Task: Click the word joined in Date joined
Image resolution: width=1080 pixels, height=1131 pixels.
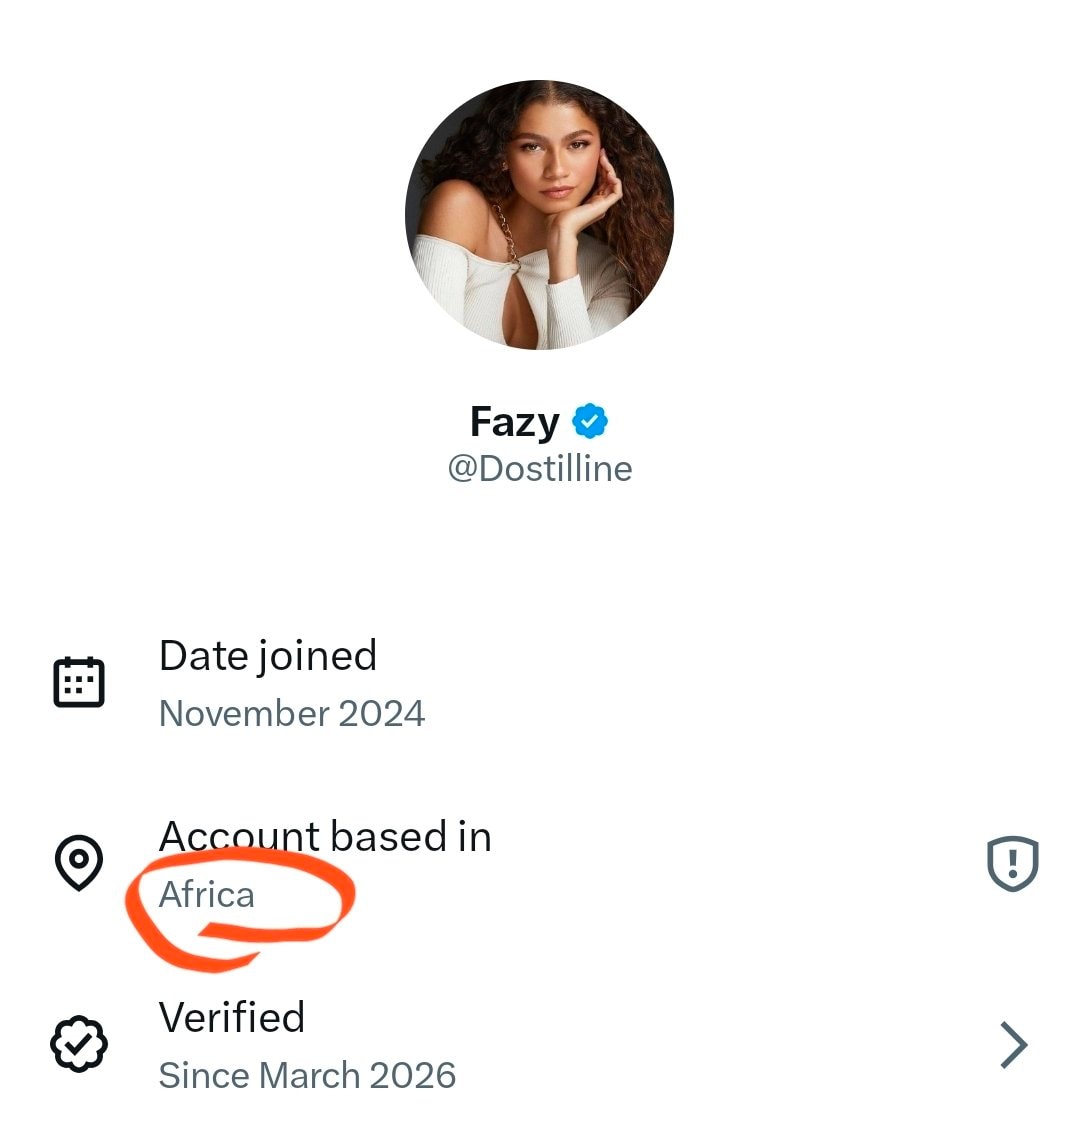Action: coord(317,657)
